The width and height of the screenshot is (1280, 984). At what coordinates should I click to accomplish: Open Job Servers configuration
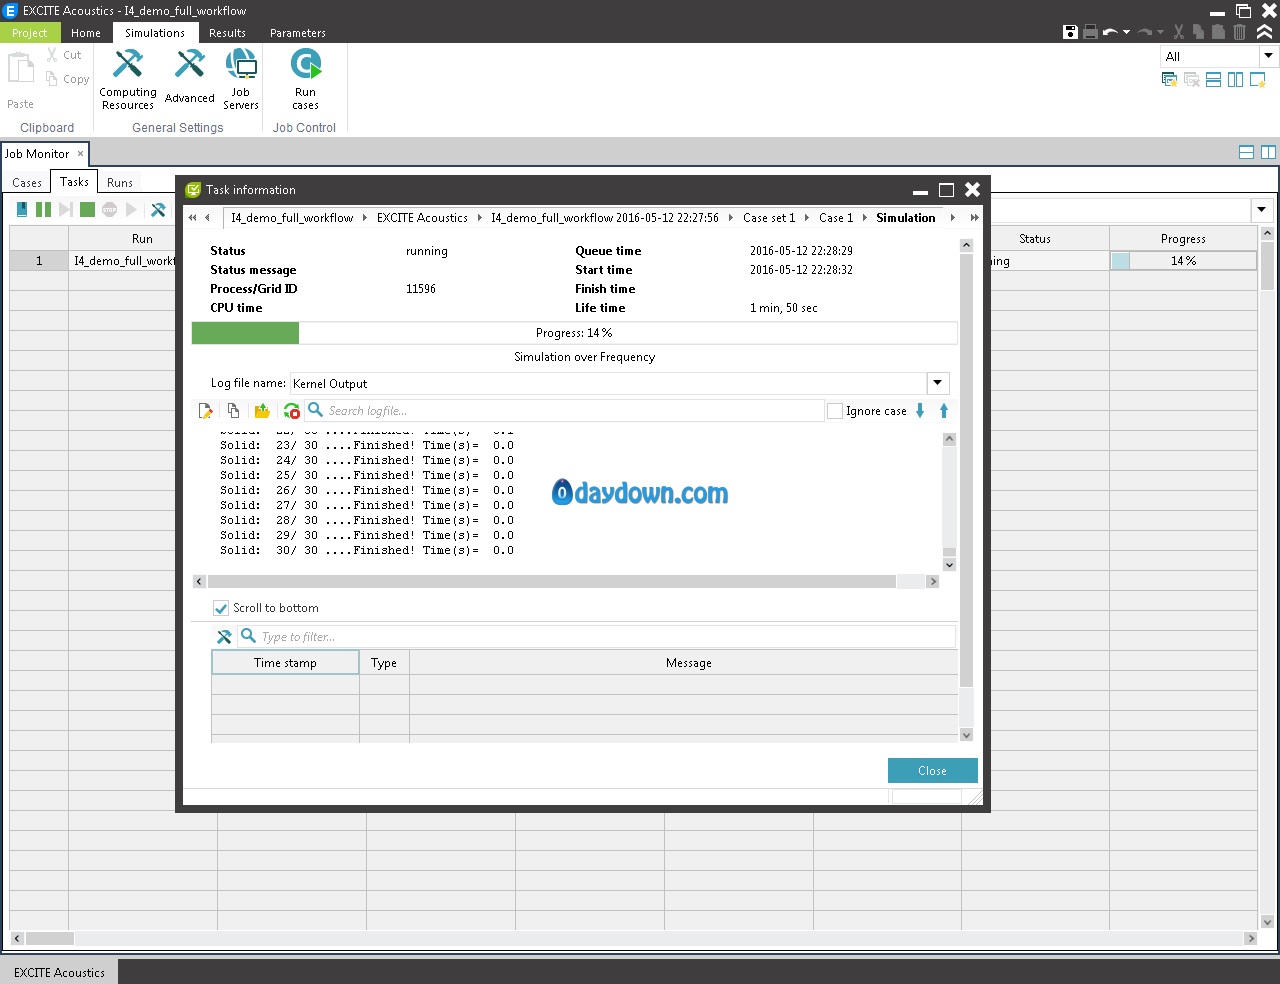click(x=241, y=78)
